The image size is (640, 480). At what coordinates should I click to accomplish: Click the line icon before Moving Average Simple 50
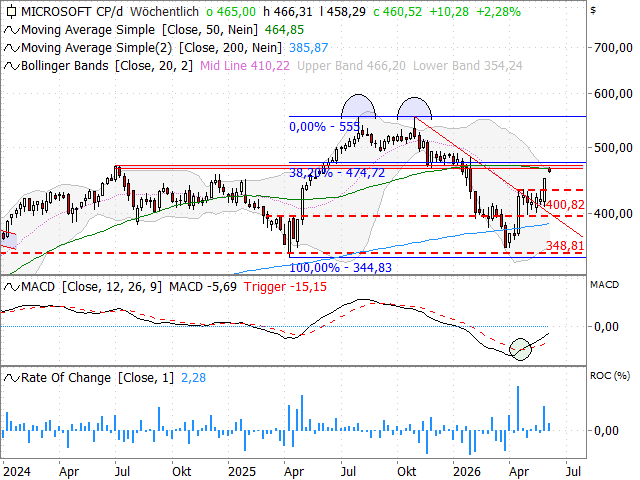point(11,30)
